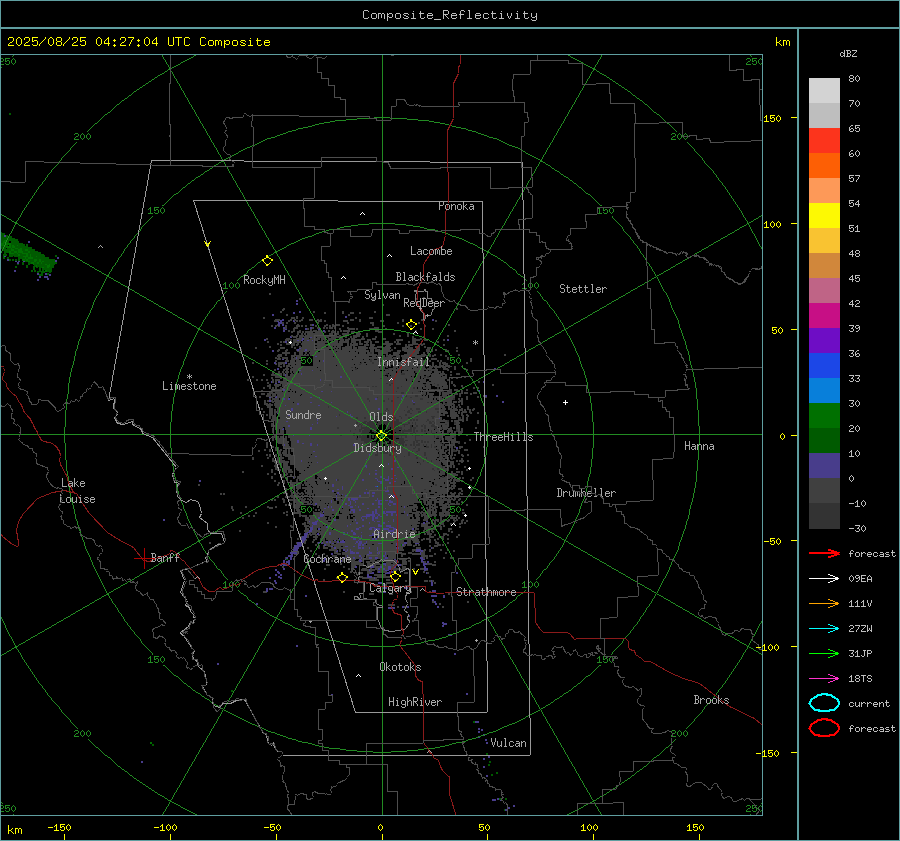Click the yellow diamond marker above Calgary

coord(395,576)
